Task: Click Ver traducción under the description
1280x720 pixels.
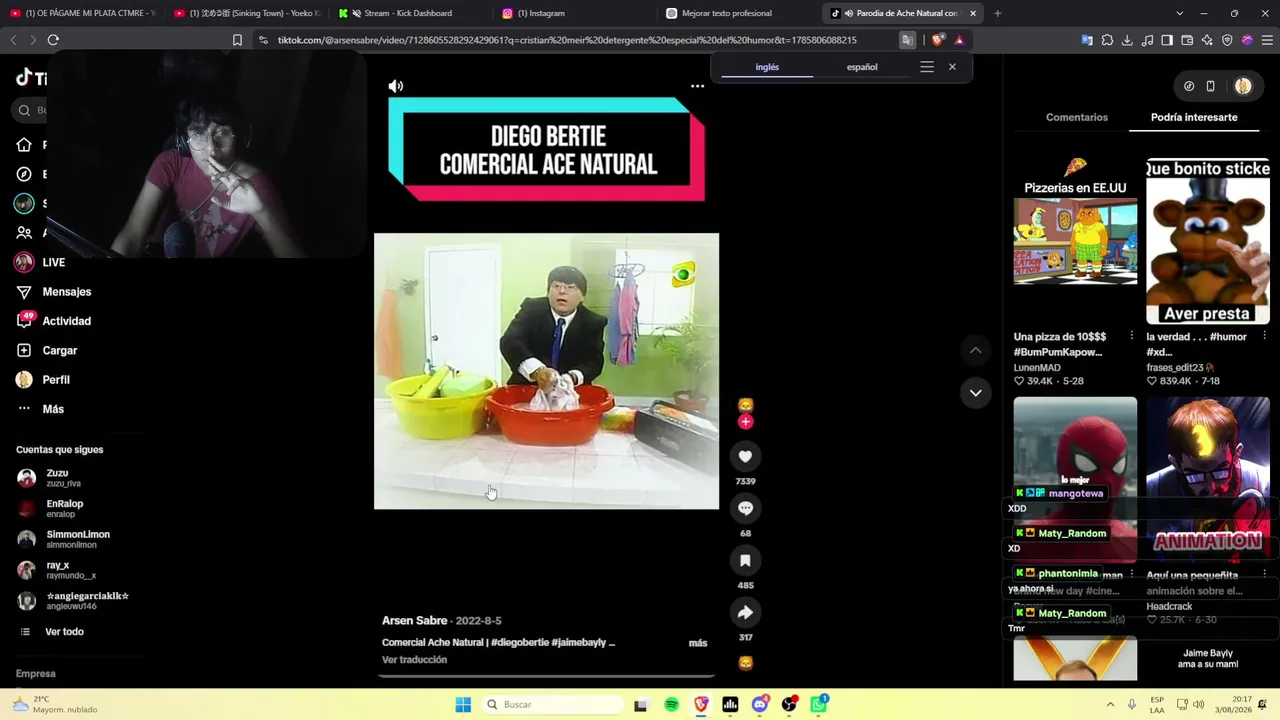Action: coord(414,660)
